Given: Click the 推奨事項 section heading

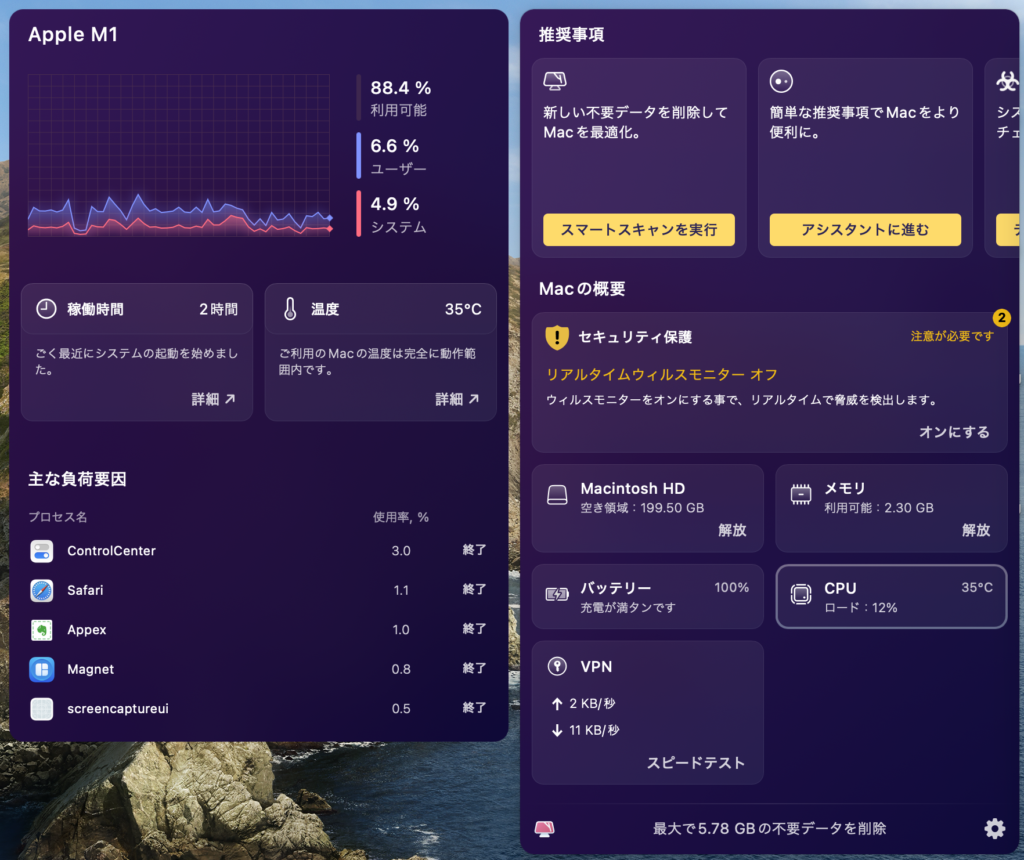Looking at the screenshot, I should (x=571, y=35).
